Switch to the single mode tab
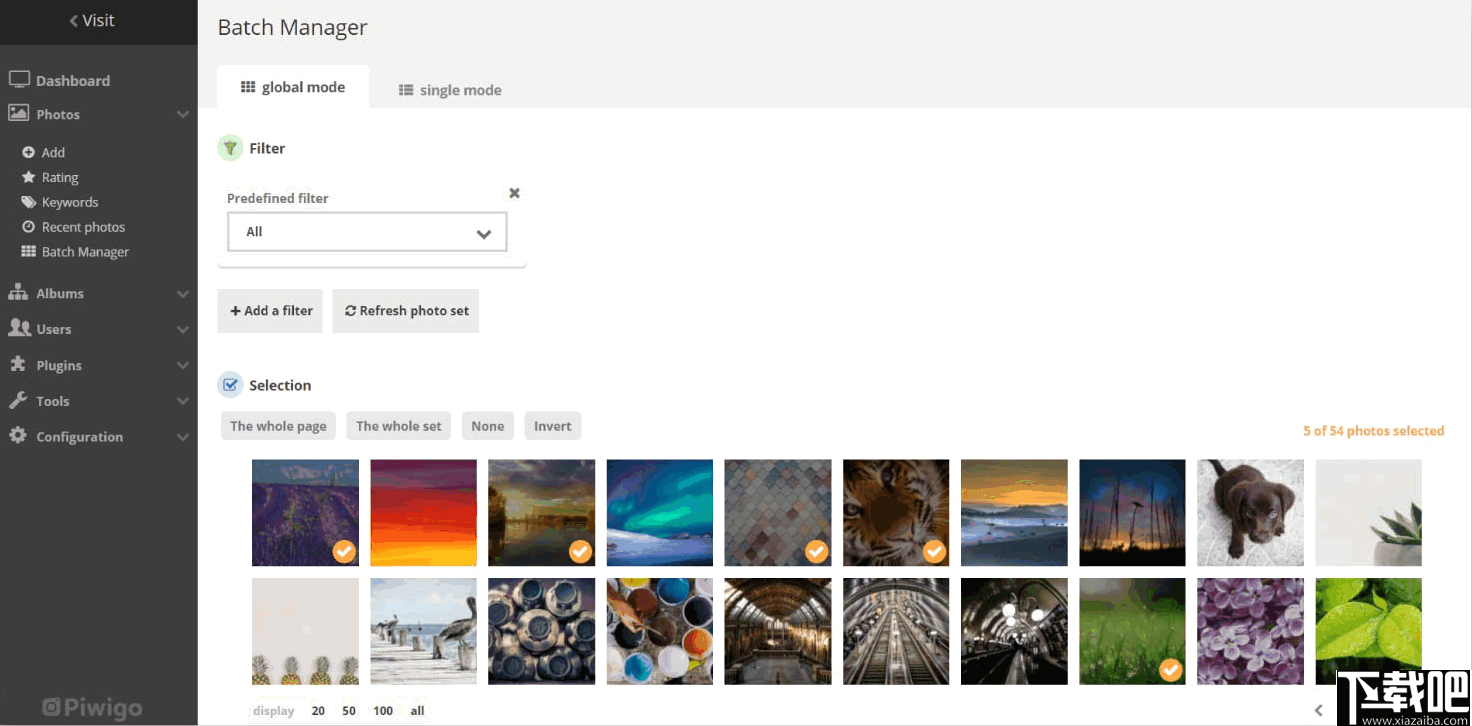This screenshot has width=1472, height=726. click(450, 90)
